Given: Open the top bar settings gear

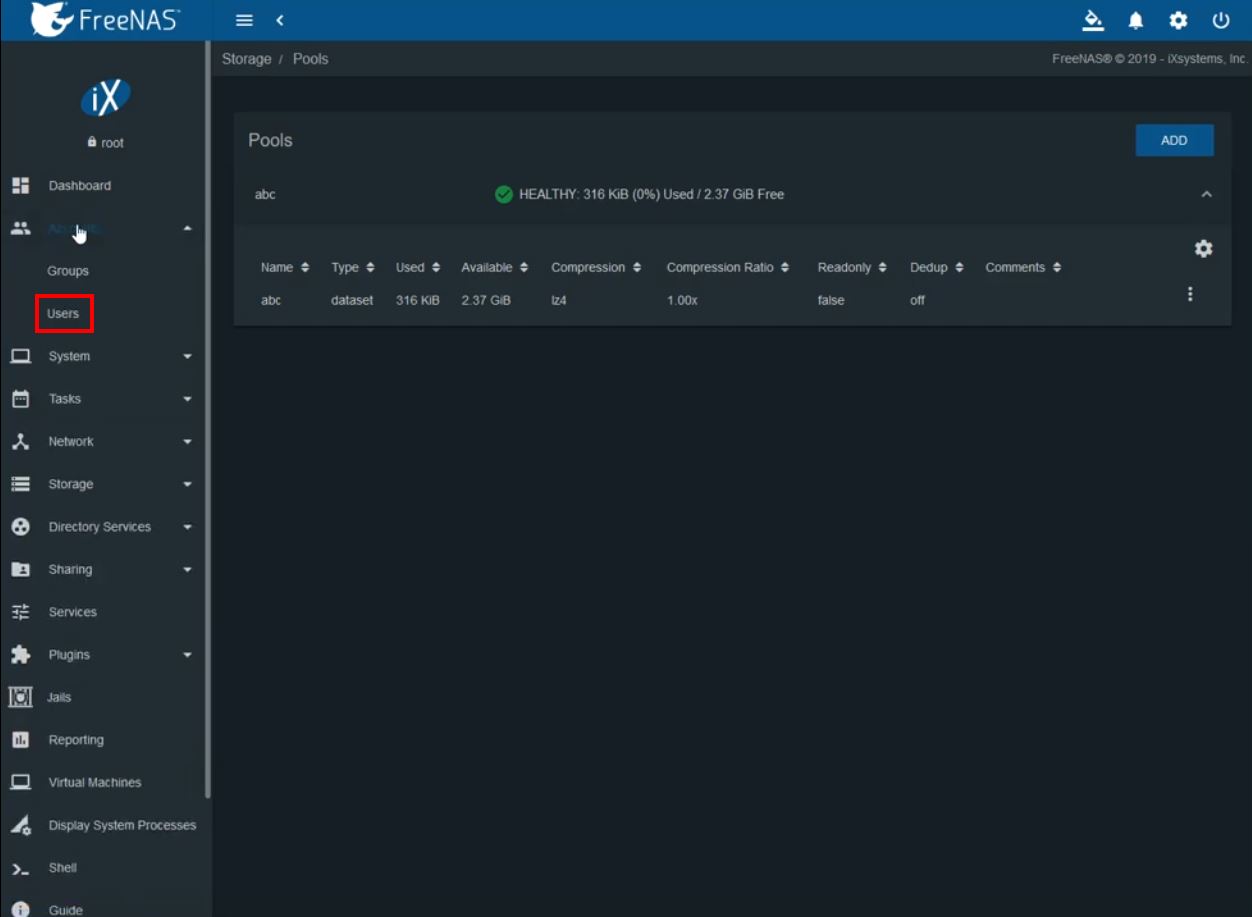Looking at the screenshot, I should click(1178, 20).
